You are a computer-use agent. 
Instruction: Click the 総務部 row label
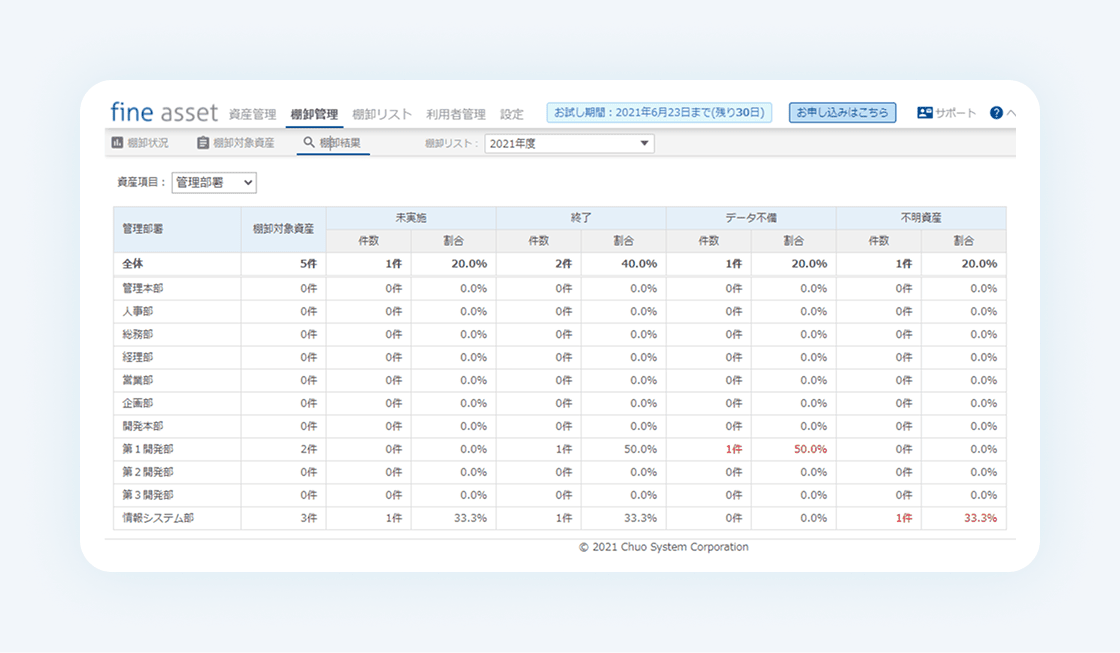coord(137,334)
